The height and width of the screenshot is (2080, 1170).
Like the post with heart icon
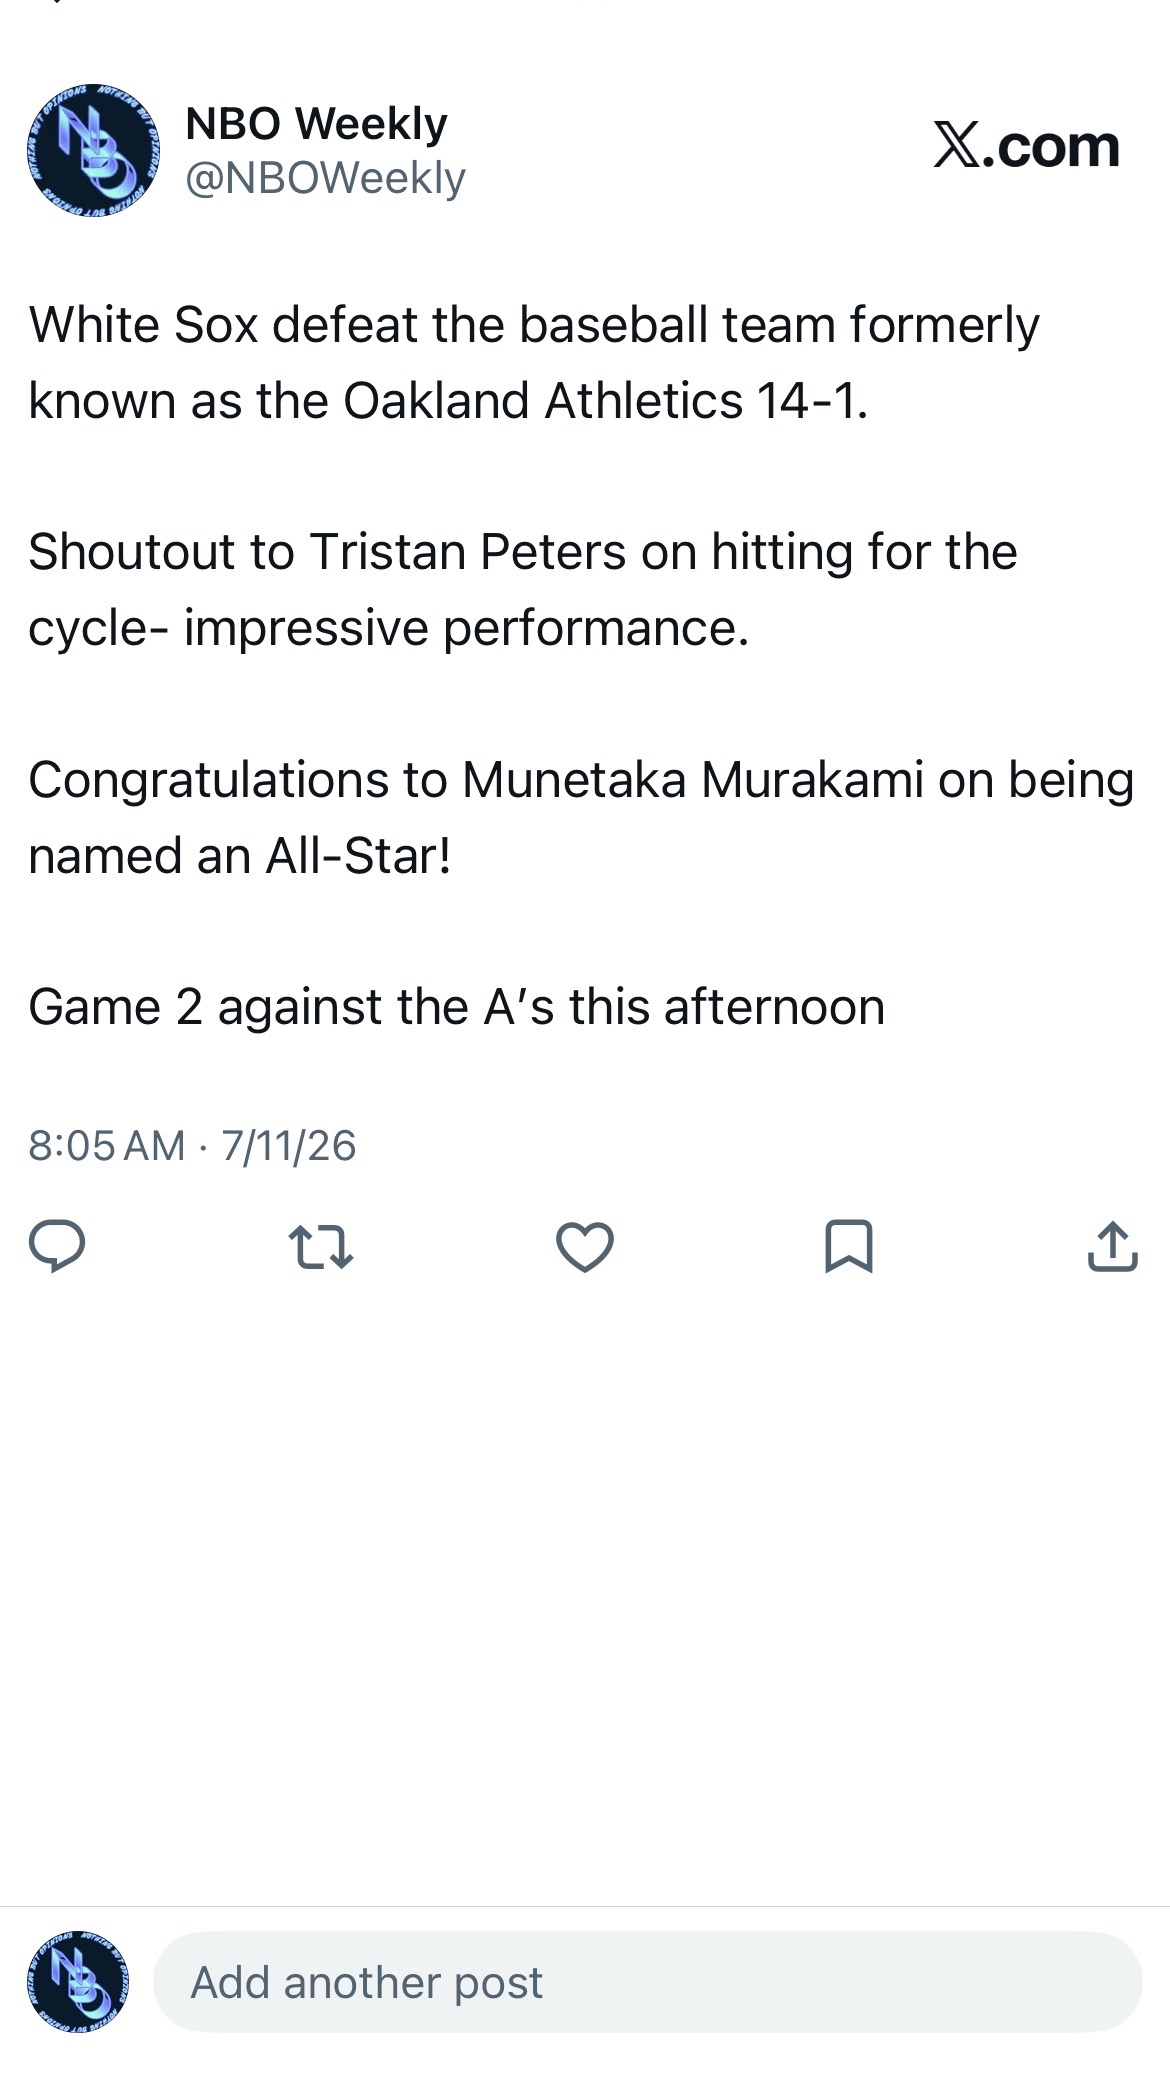[584, 1247]
